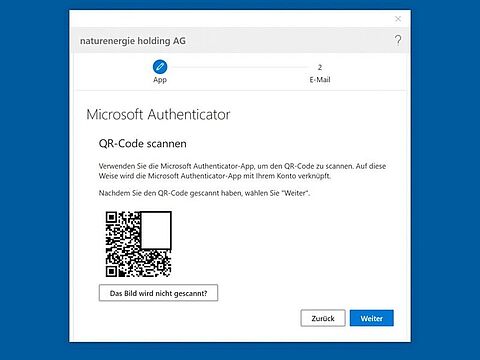Click the QR code image
The height and width of the screenshot is (360, 480).
[138, 244]
